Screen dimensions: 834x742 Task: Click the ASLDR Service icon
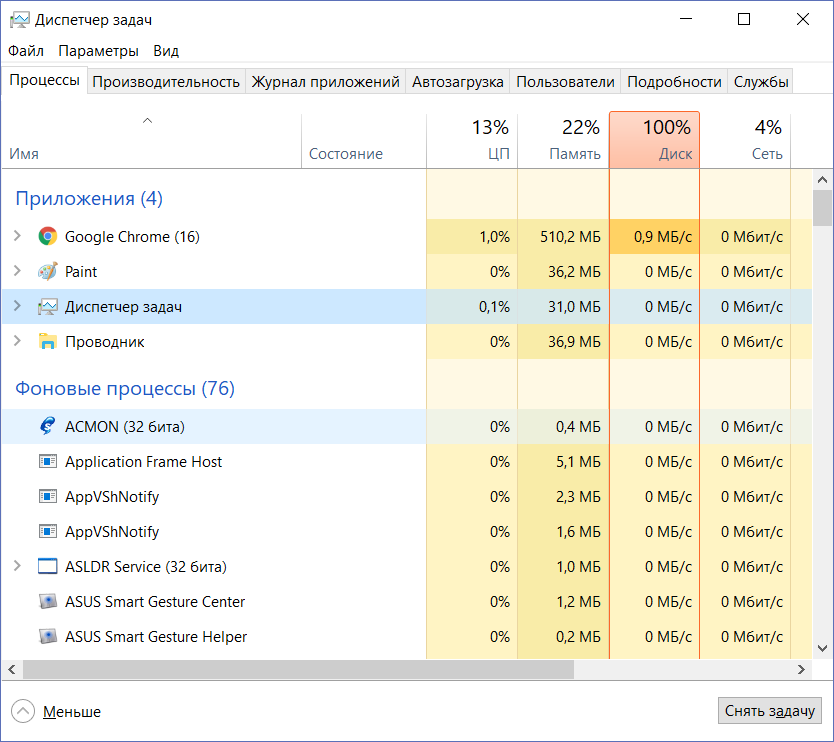(x=47, y=566)
